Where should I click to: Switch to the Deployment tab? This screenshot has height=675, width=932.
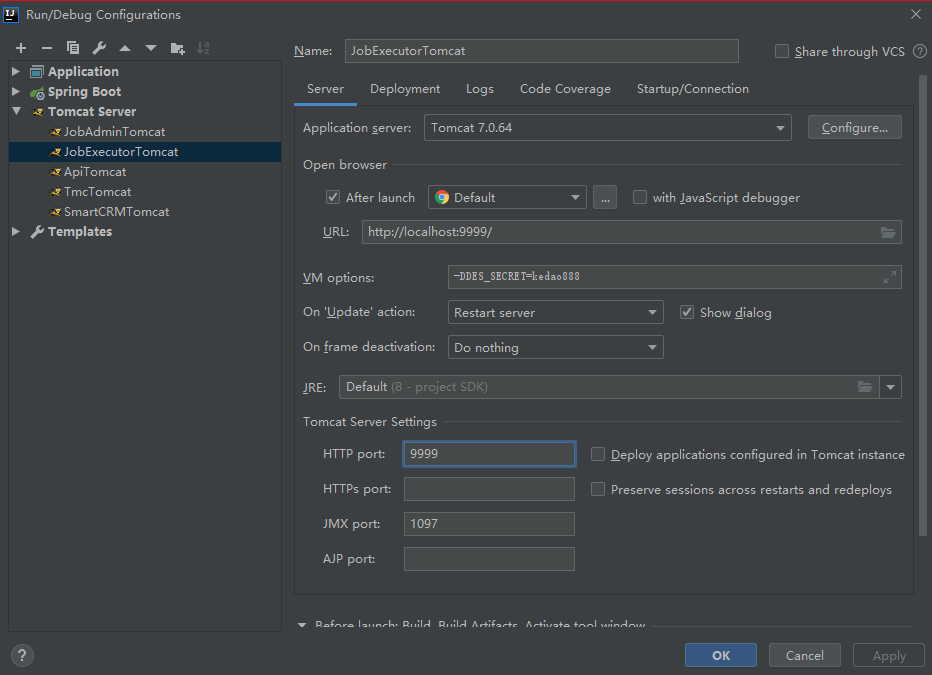click(404, 88)
